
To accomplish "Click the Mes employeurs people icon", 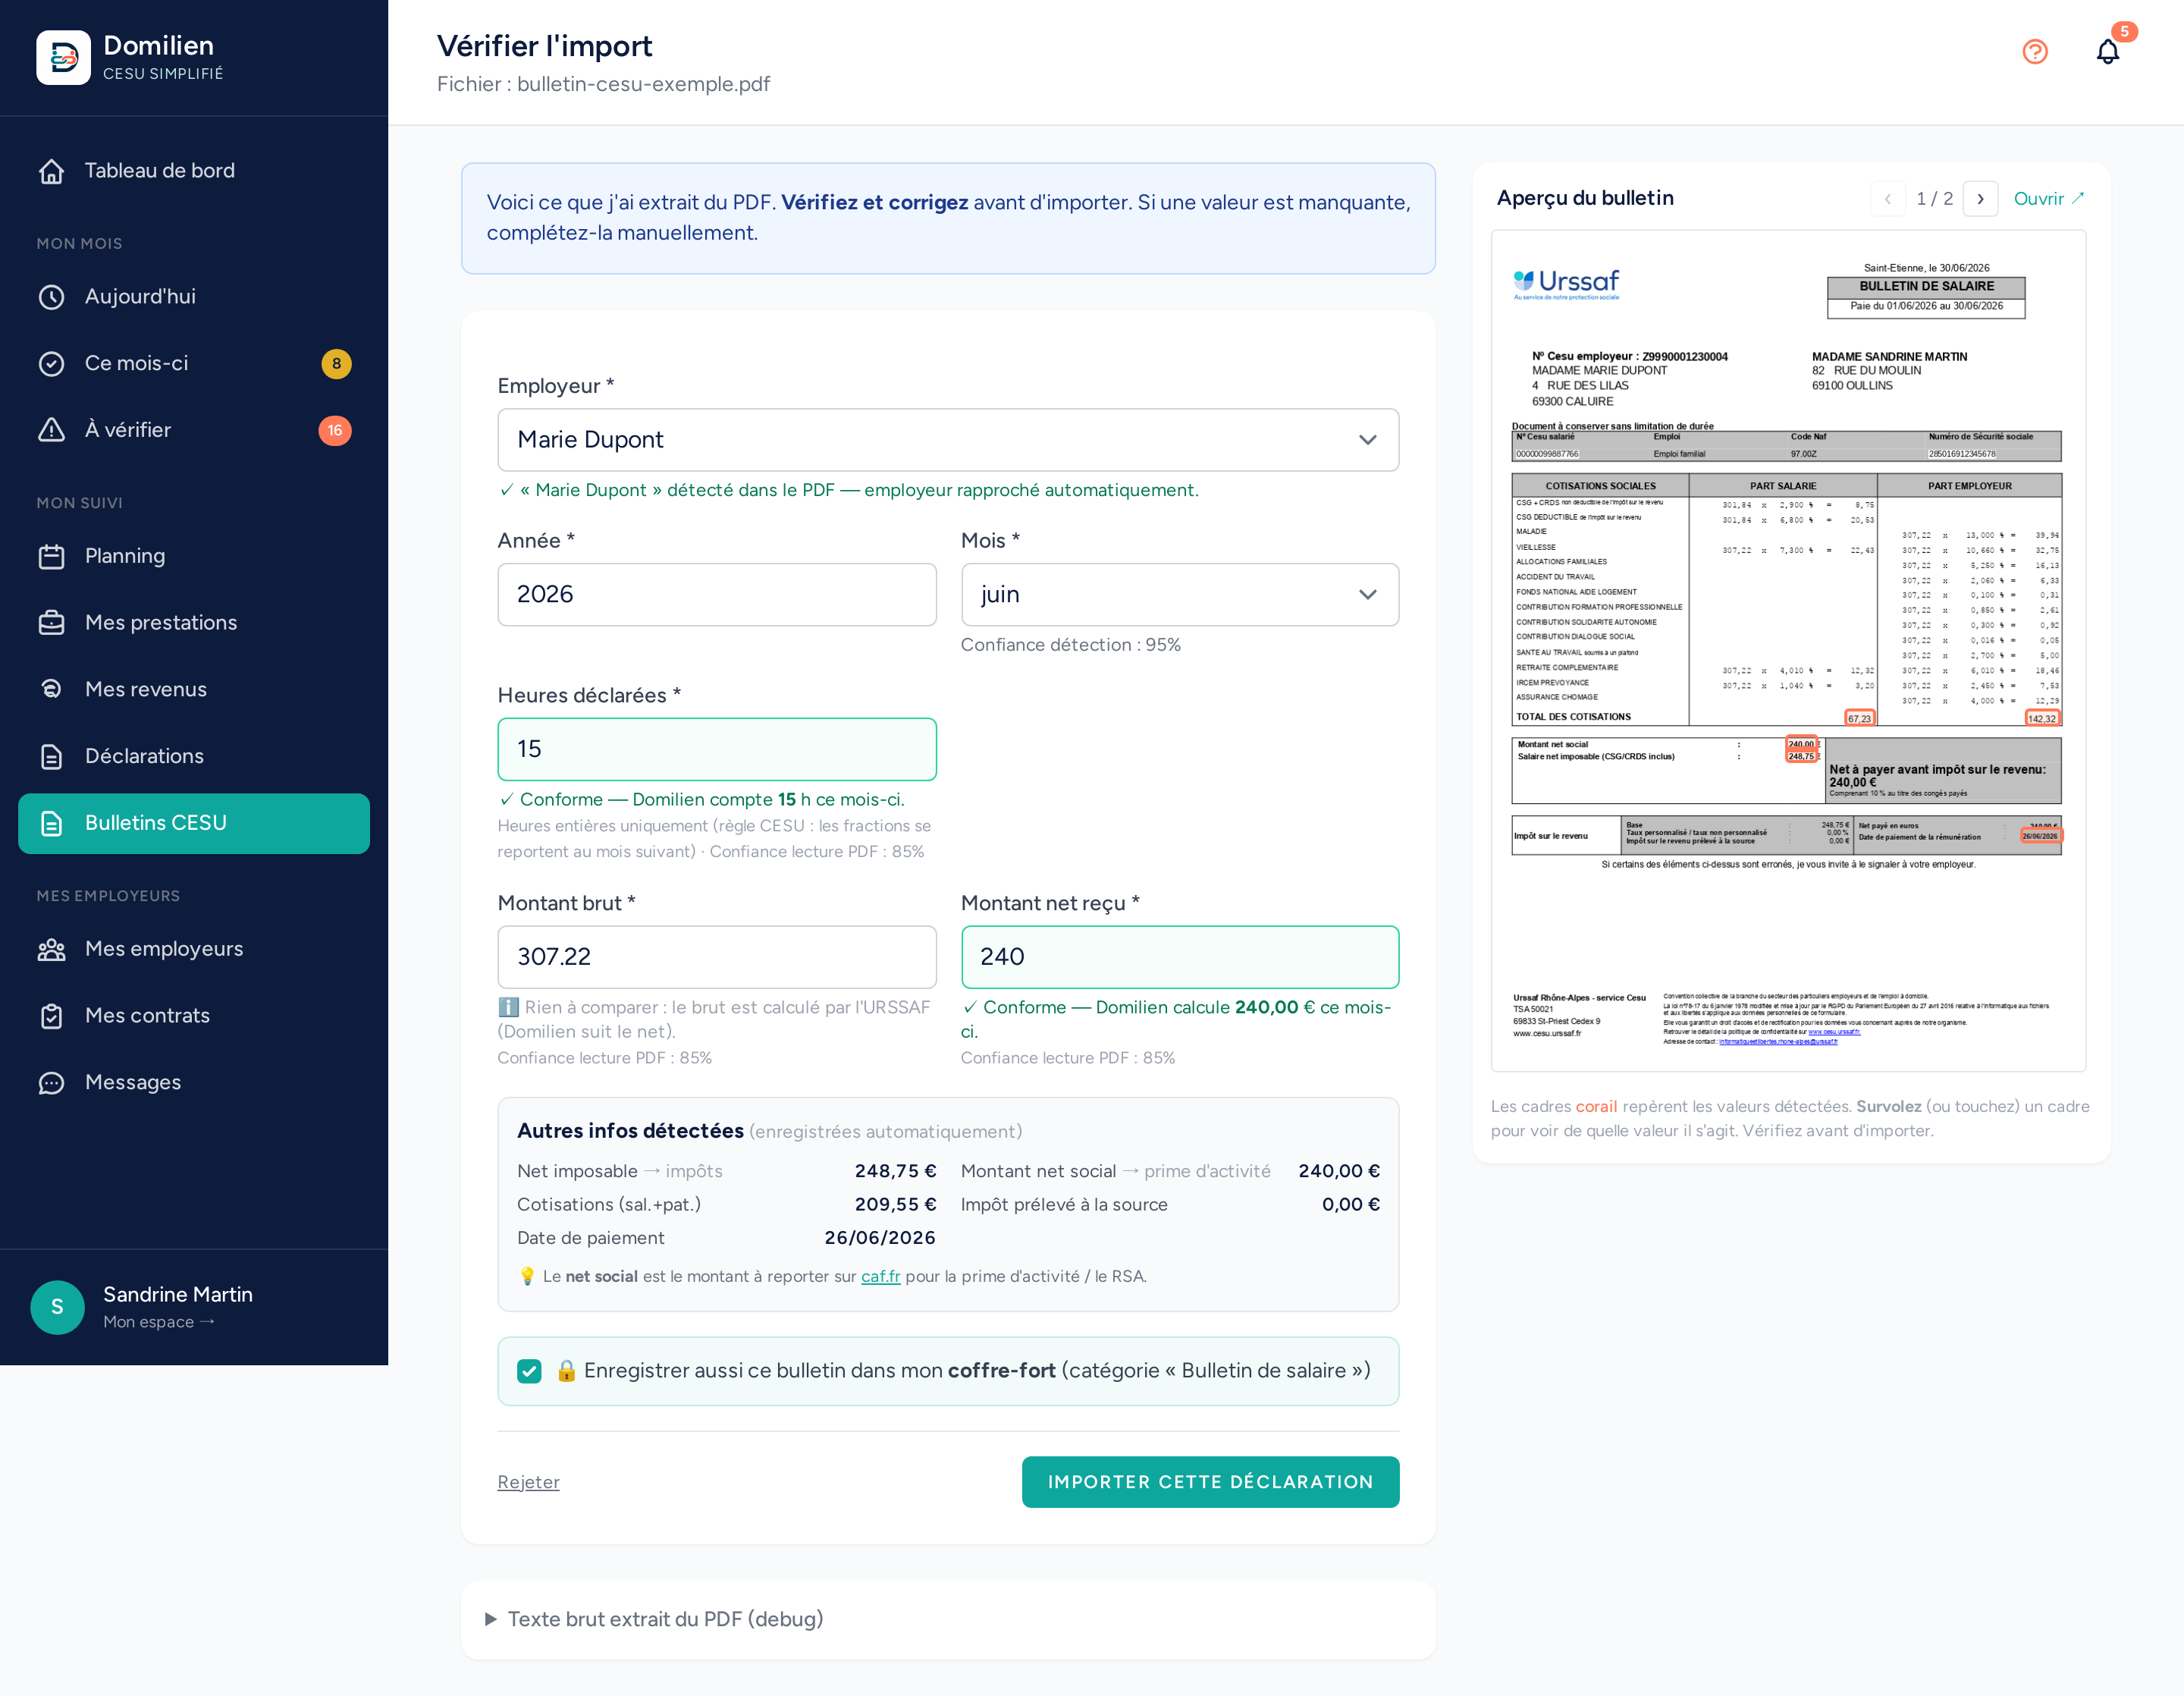I will [x=51, y=949].
